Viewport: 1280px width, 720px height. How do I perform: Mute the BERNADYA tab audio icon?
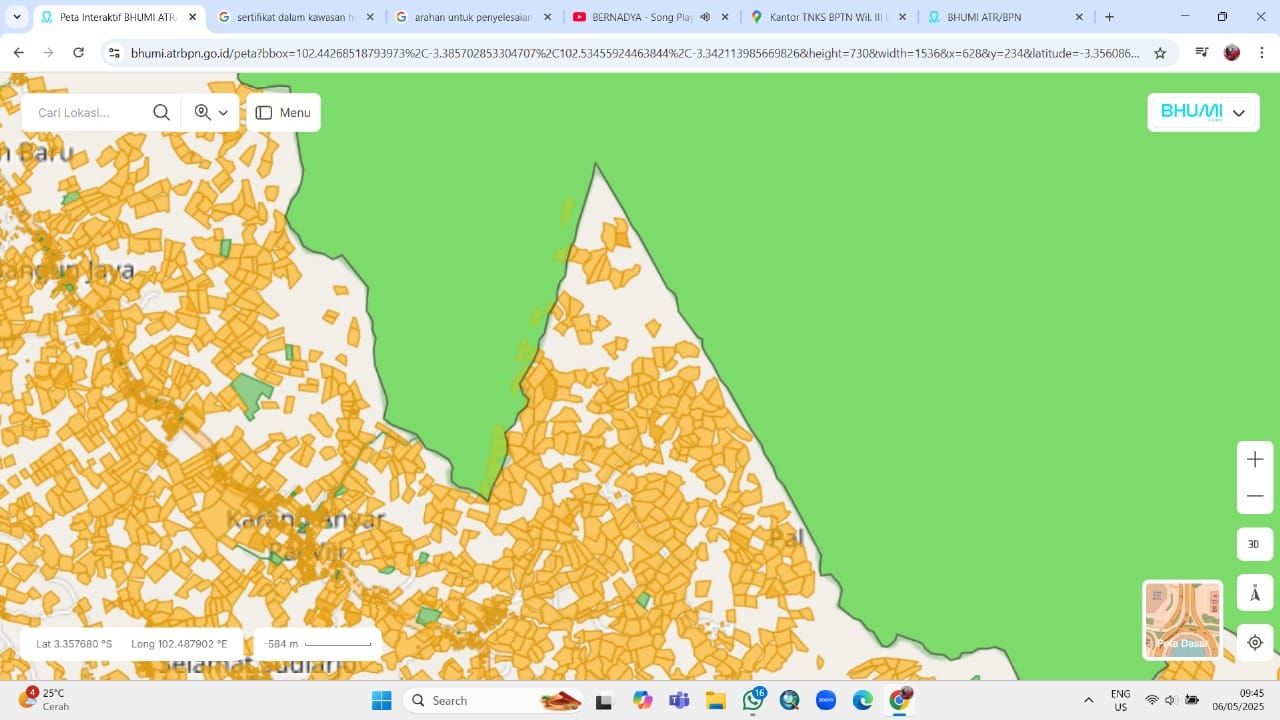[x=705, y=17]
